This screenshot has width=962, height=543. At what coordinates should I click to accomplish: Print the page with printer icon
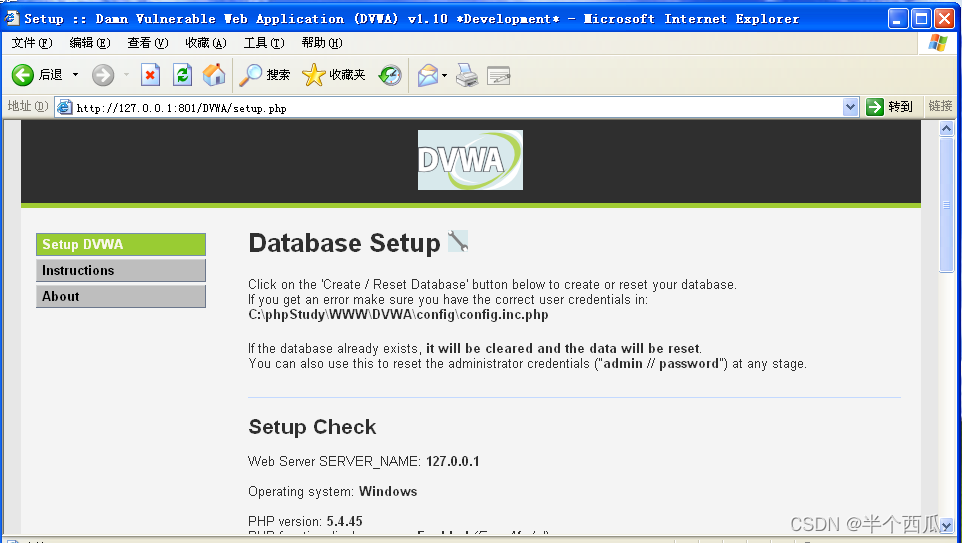467,75
